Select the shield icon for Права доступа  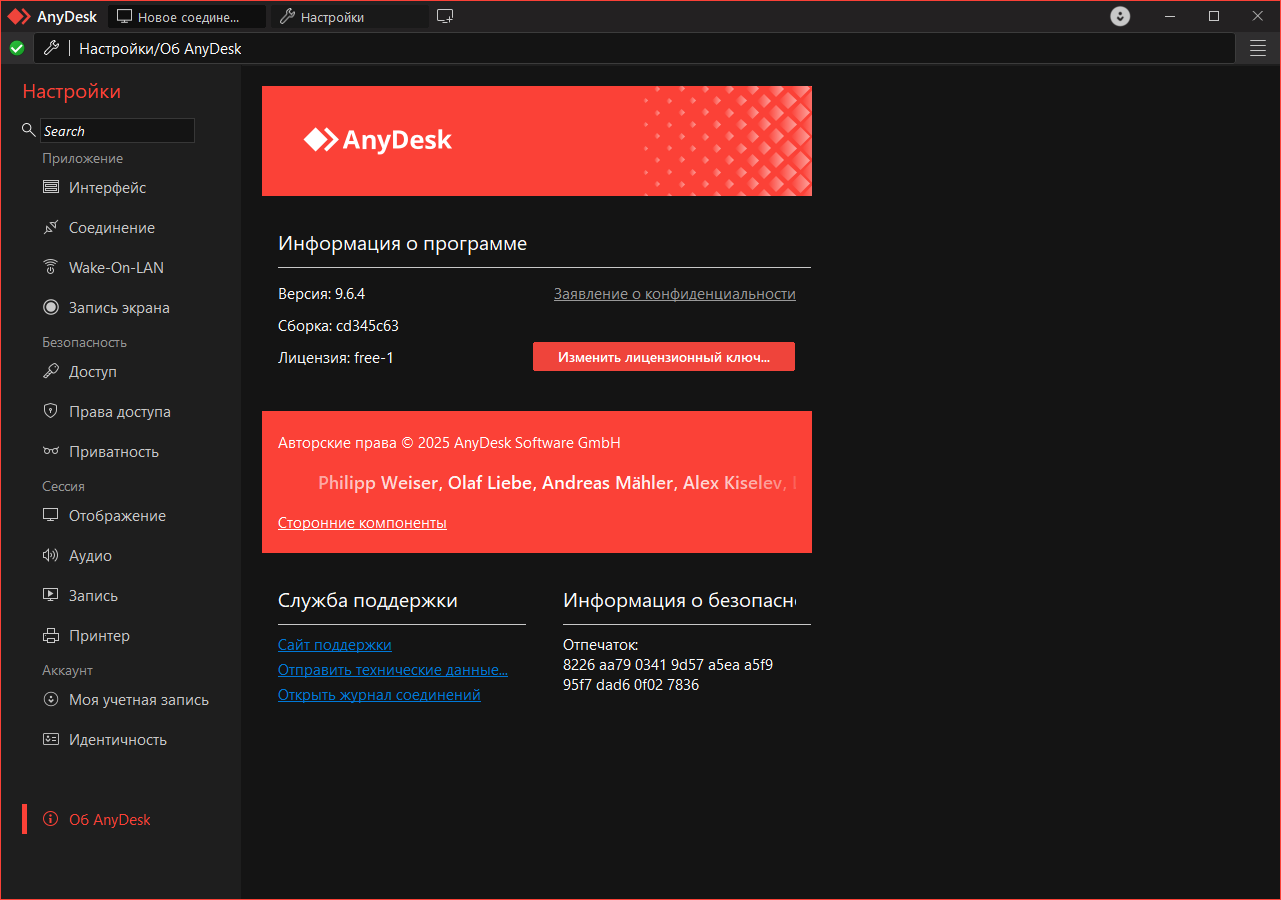tap(51, 411)
